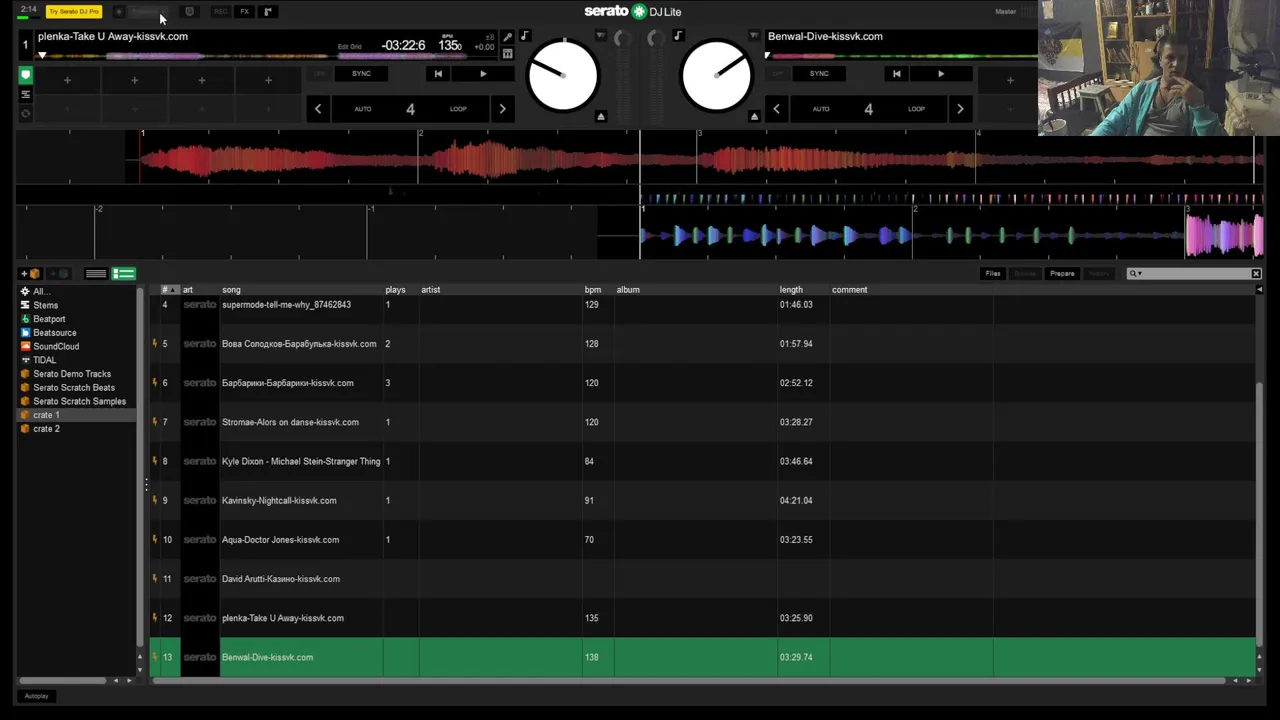1280x720 pixels.
Task: Enable Autoplay at bottom left
Action: (x=36, y=696)
